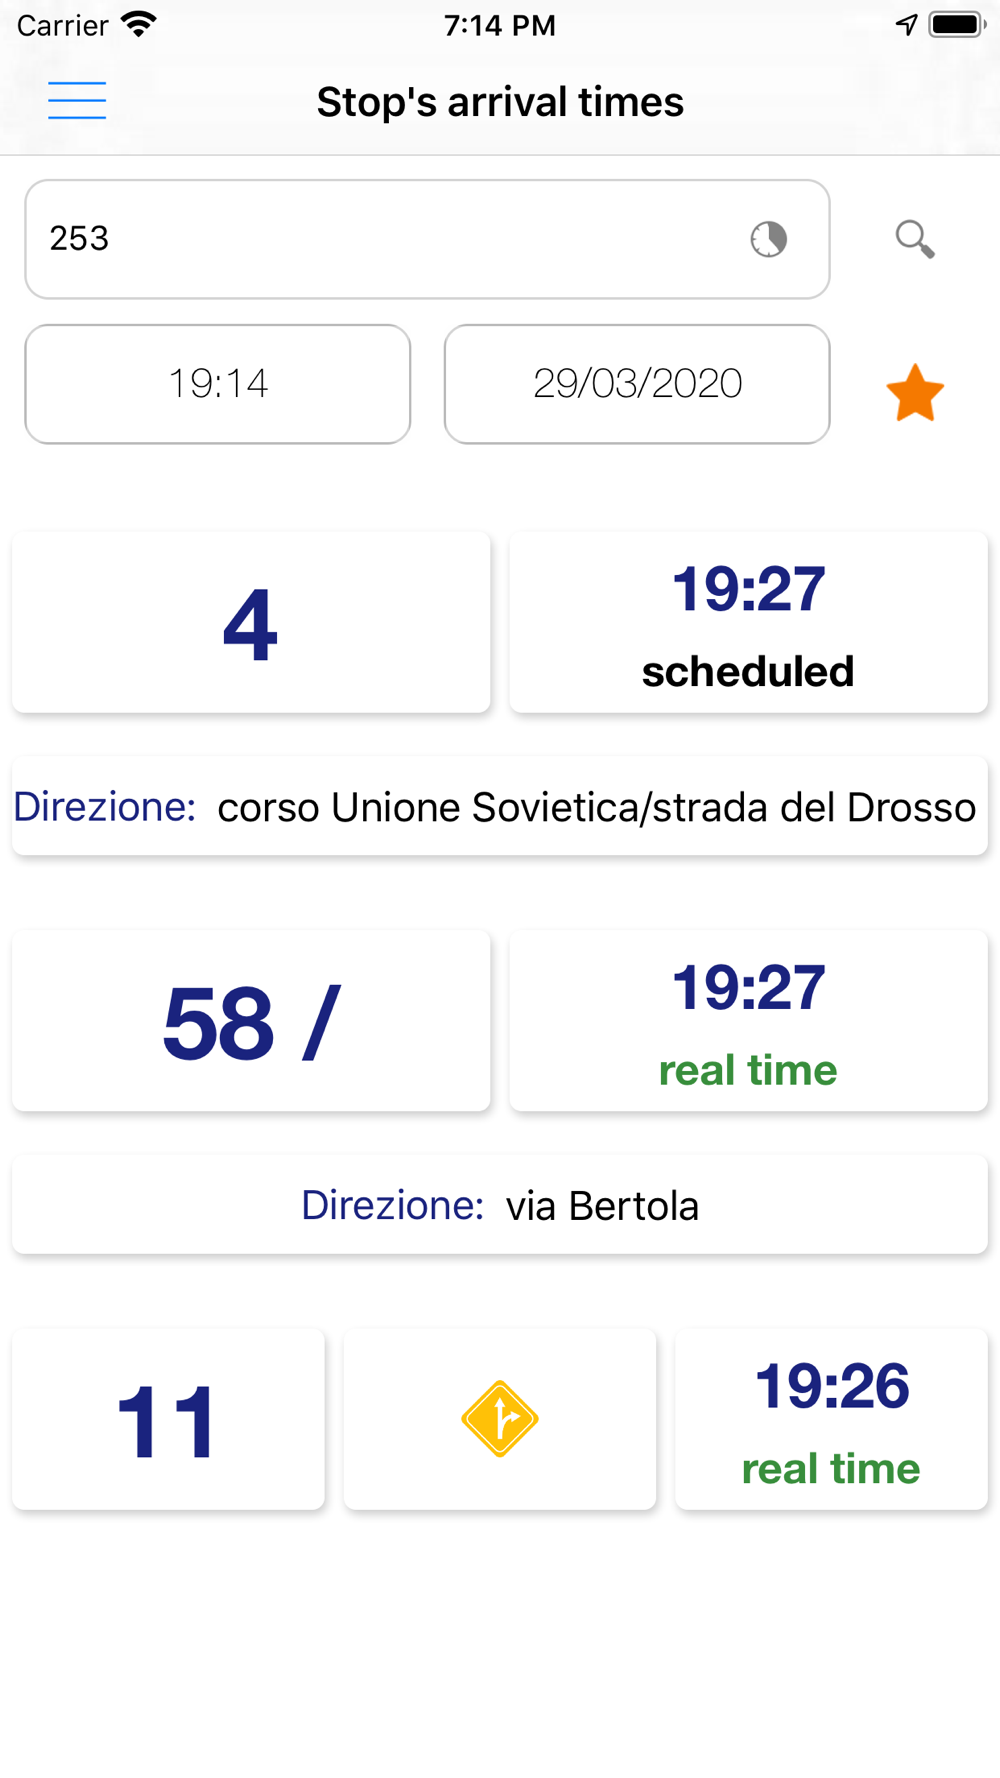Toggle the orange favorite star
The image size is (1000, 1778).
tap(914, 393)
